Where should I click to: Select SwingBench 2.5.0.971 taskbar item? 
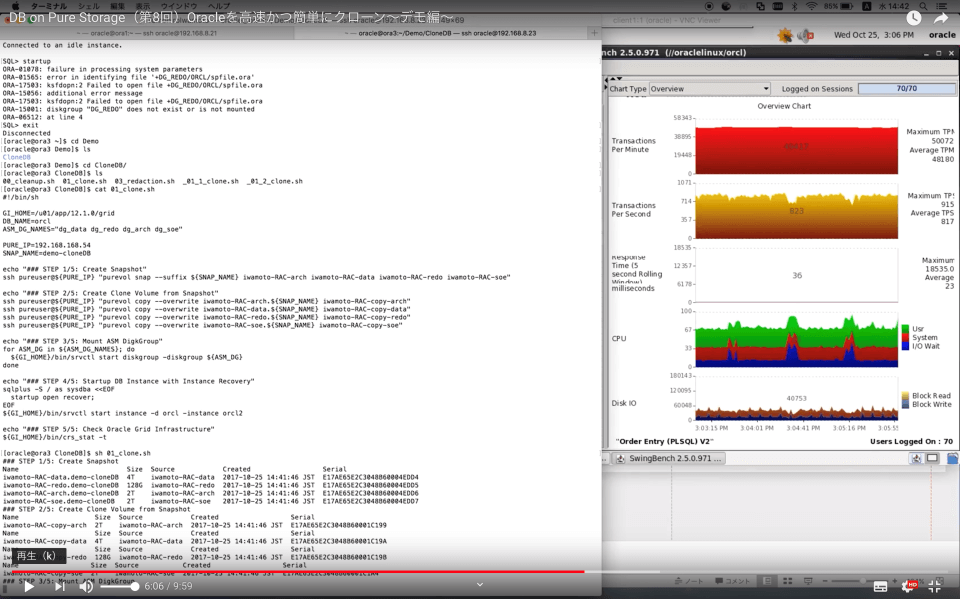(669, 458)
